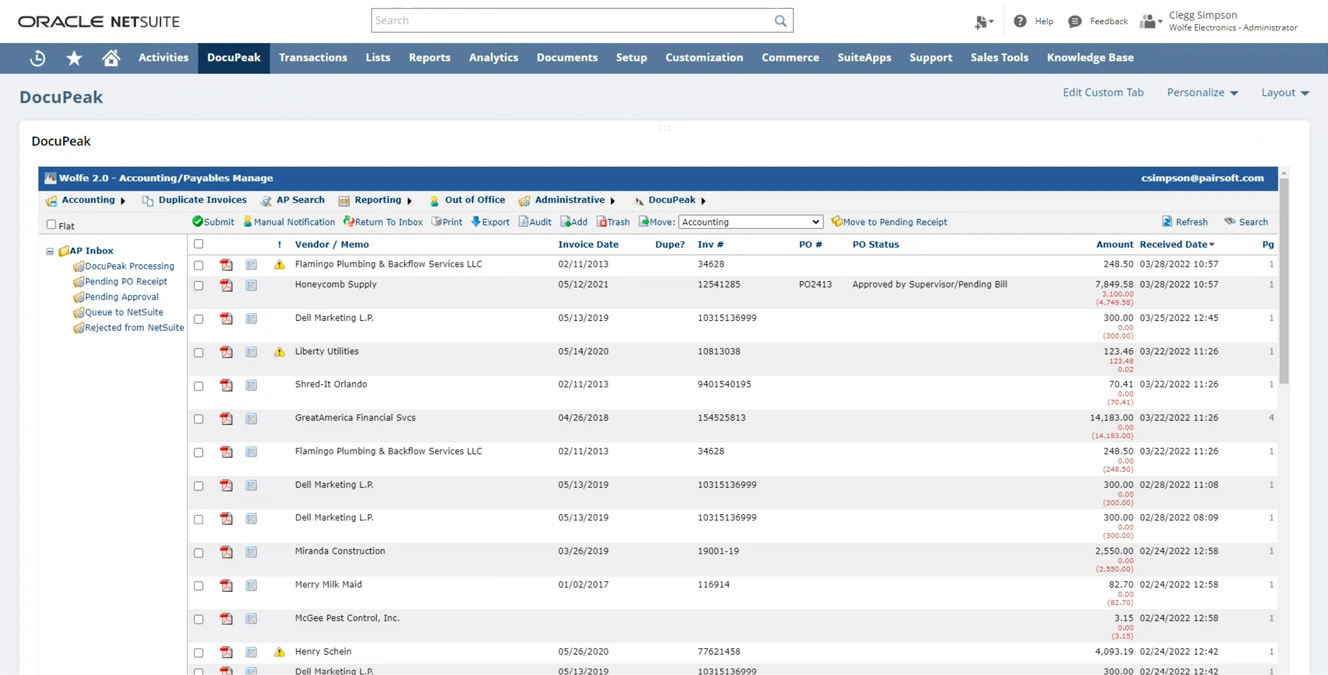Open the Move Accounting dropdown
1328x675 pixels.
coord(750,222)
